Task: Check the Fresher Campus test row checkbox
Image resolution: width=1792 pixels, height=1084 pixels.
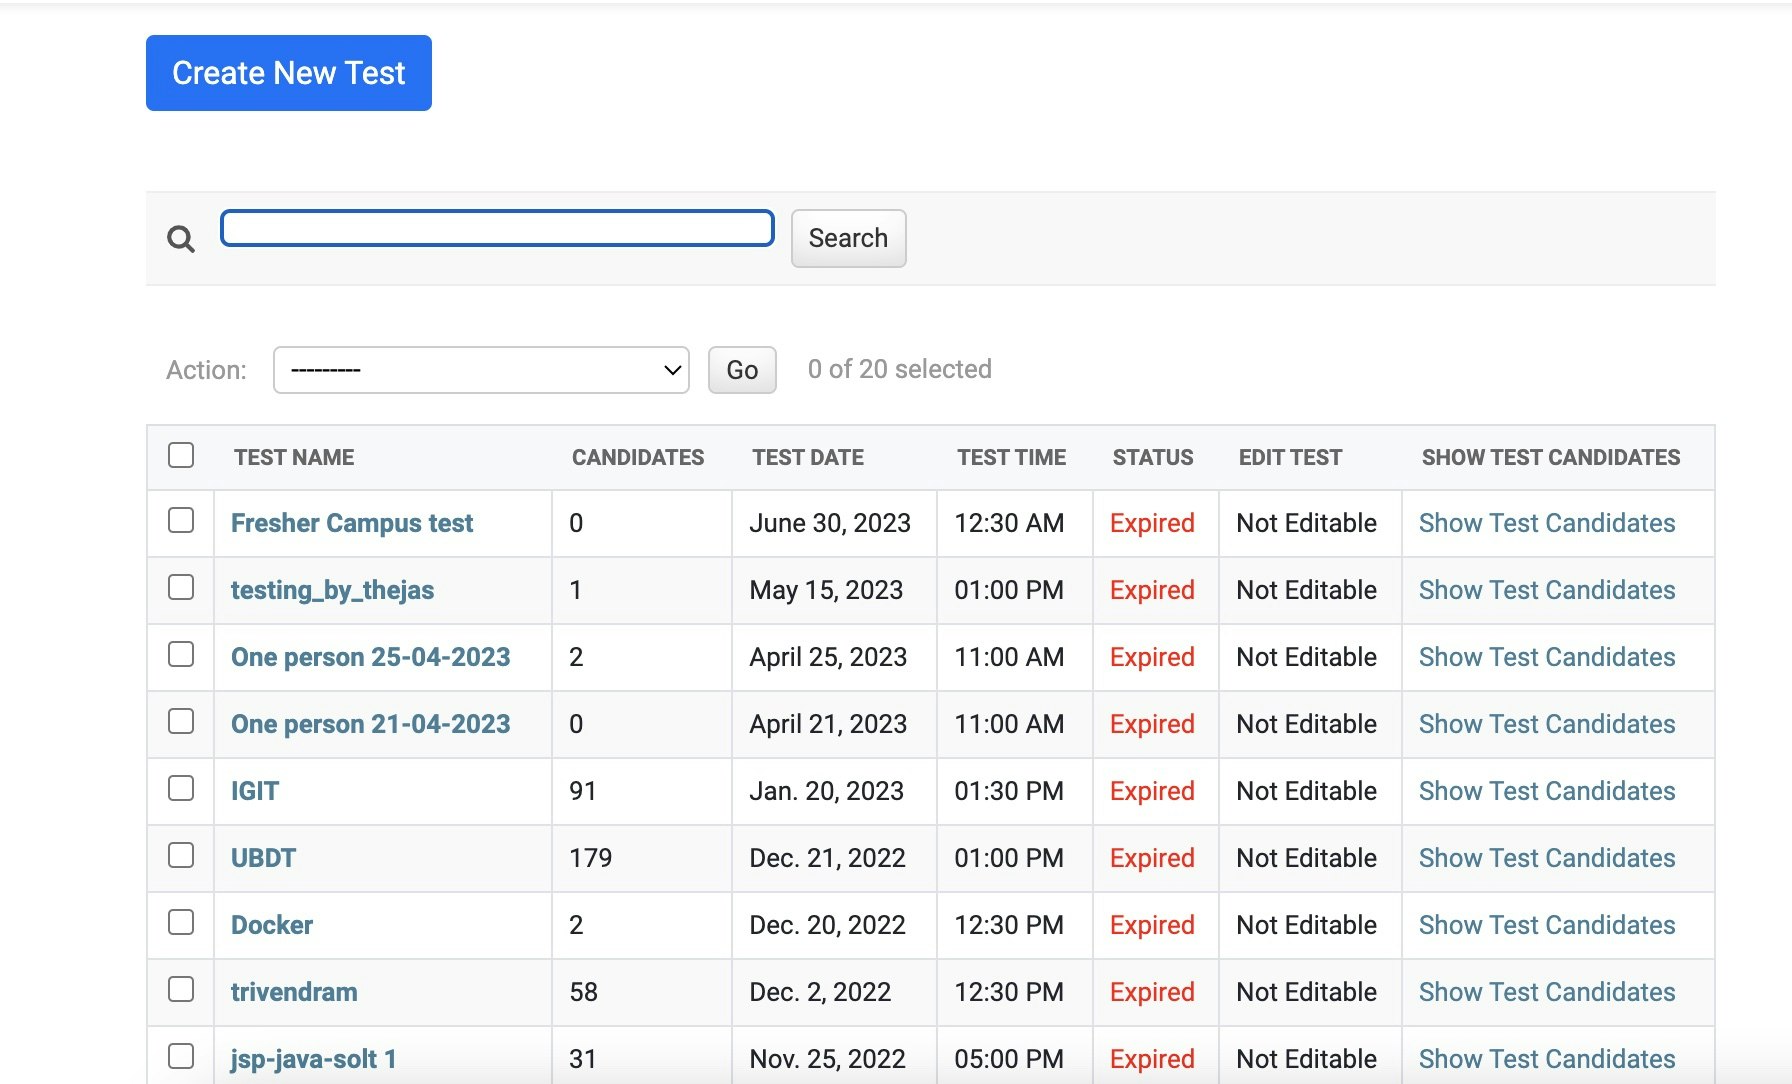Action: click(x=181, y=520)
